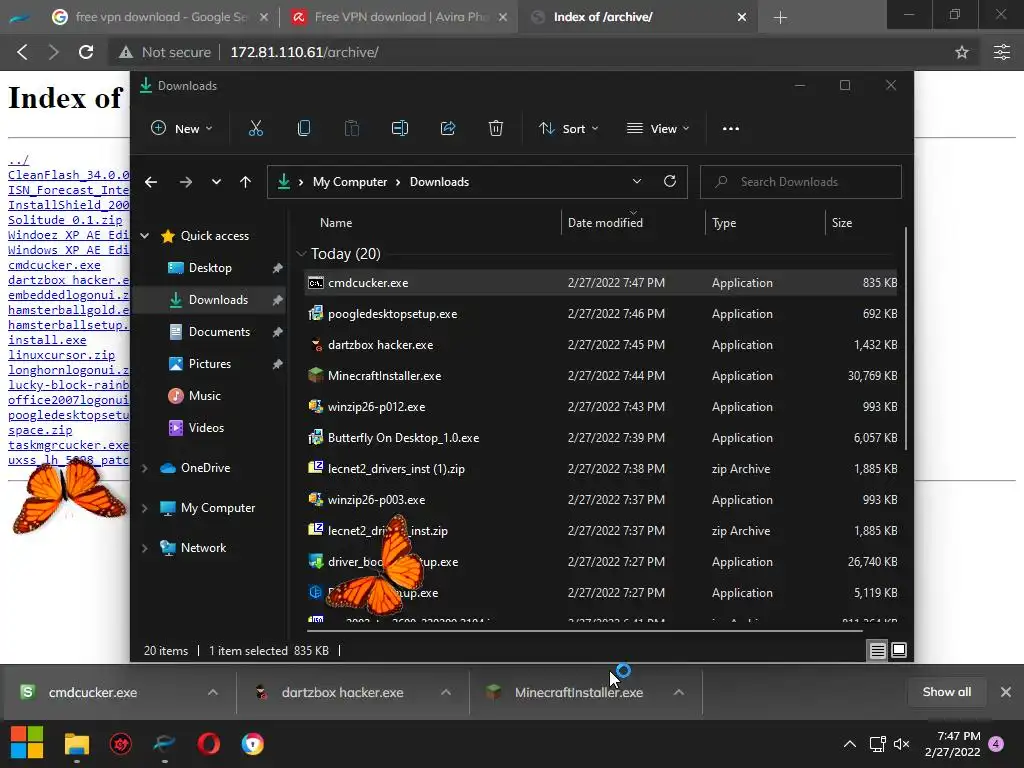Image resolution: width=1024 pixels, height=768 pixels.
Task: Show hidden icons in system tray
Action: (850, 744)
